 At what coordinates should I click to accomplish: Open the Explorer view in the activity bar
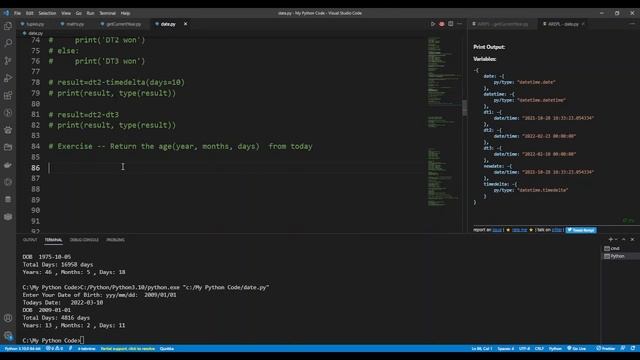8,27
